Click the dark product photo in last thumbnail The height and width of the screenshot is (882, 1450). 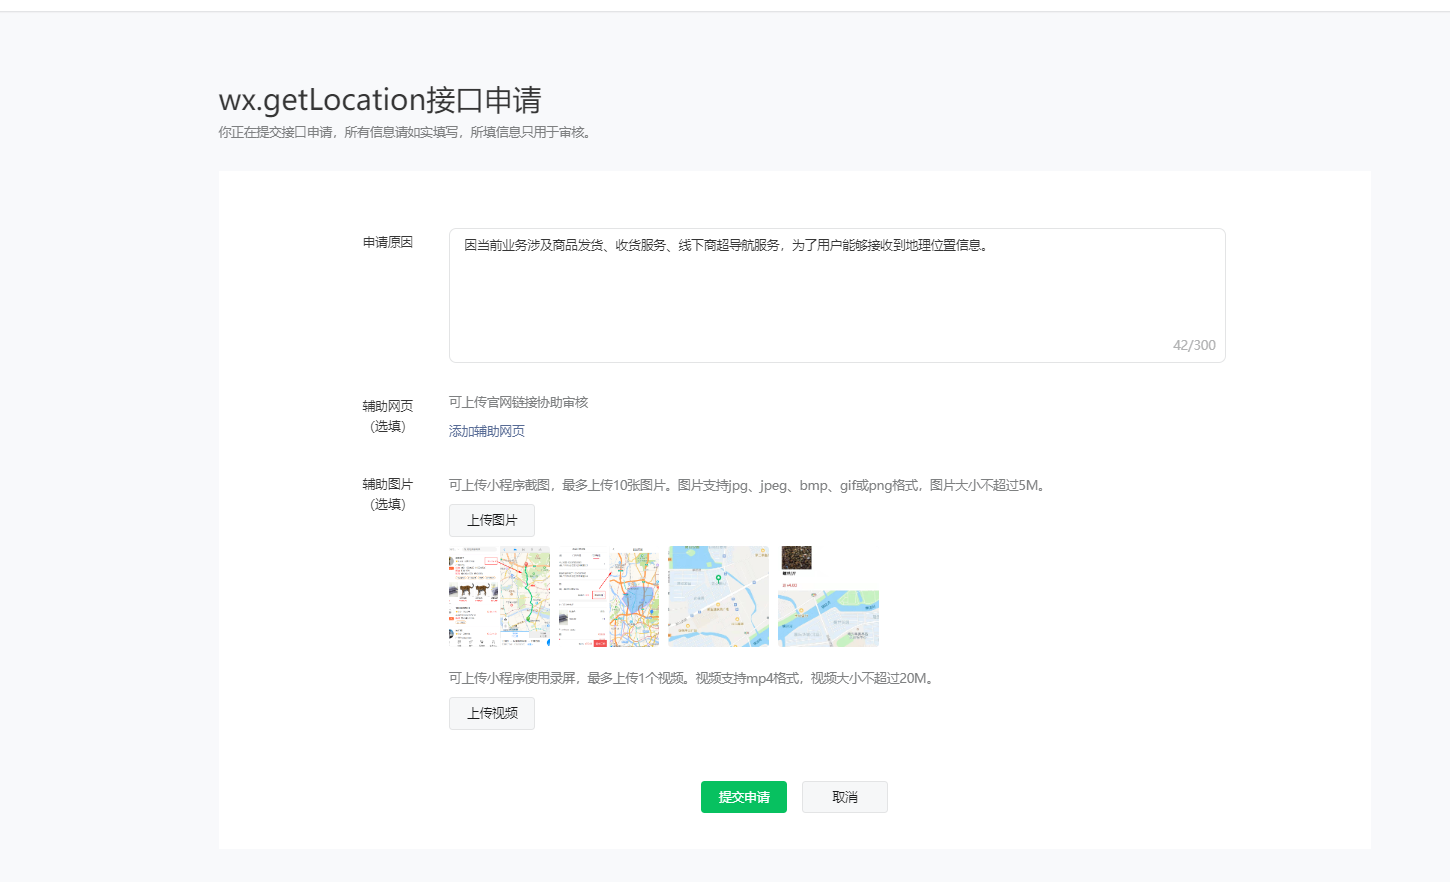click(796, 558)
